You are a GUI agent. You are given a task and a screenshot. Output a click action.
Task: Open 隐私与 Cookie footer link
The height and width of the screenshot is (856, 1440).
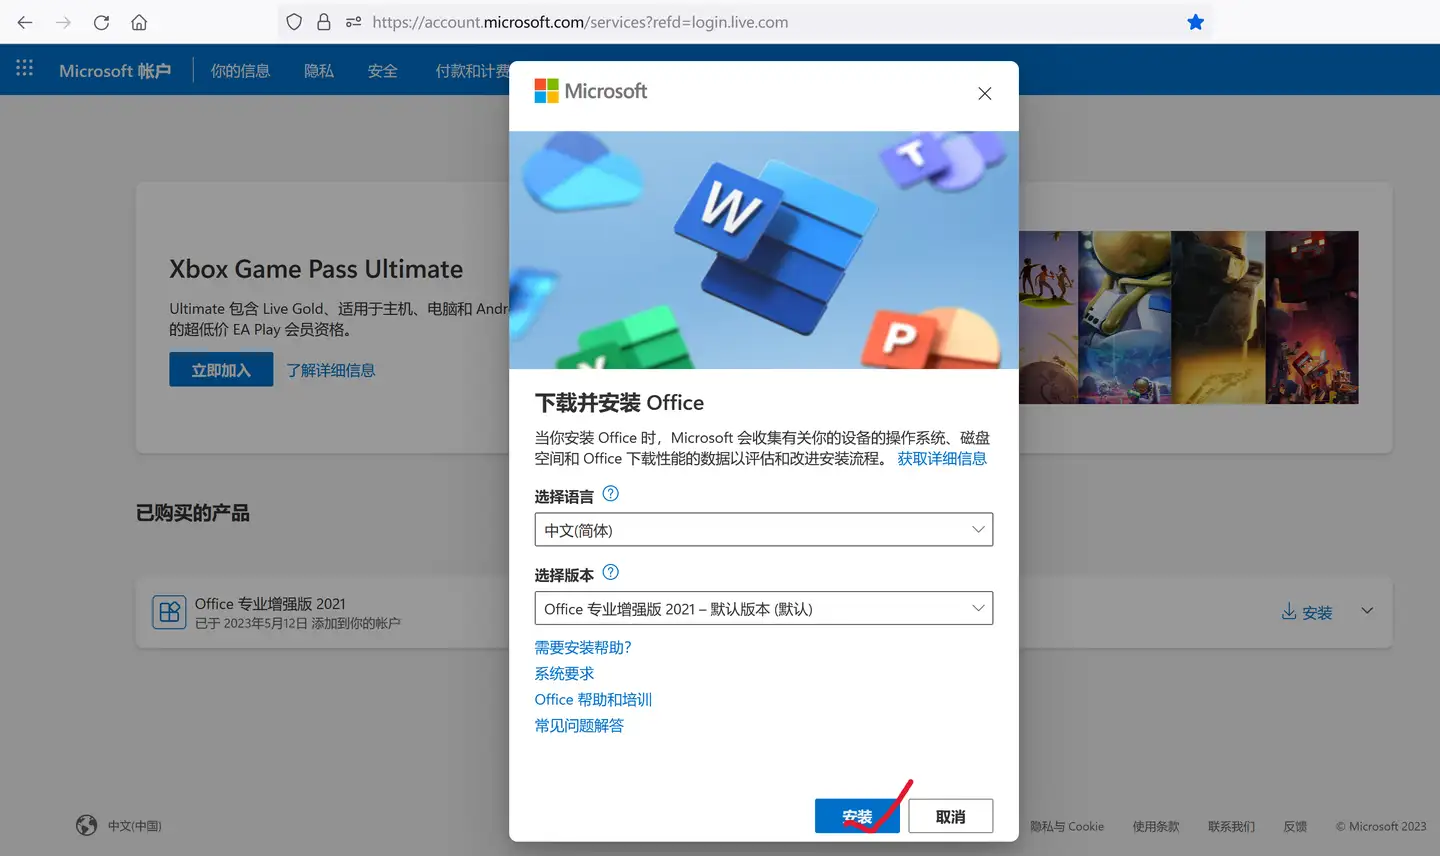tap(1067, 826)
